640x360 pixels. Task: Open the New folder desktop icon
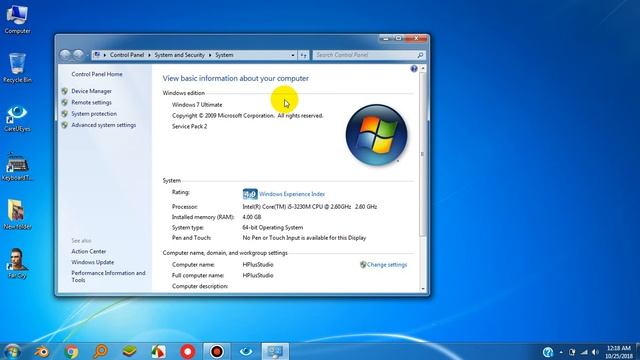[17, 215]
